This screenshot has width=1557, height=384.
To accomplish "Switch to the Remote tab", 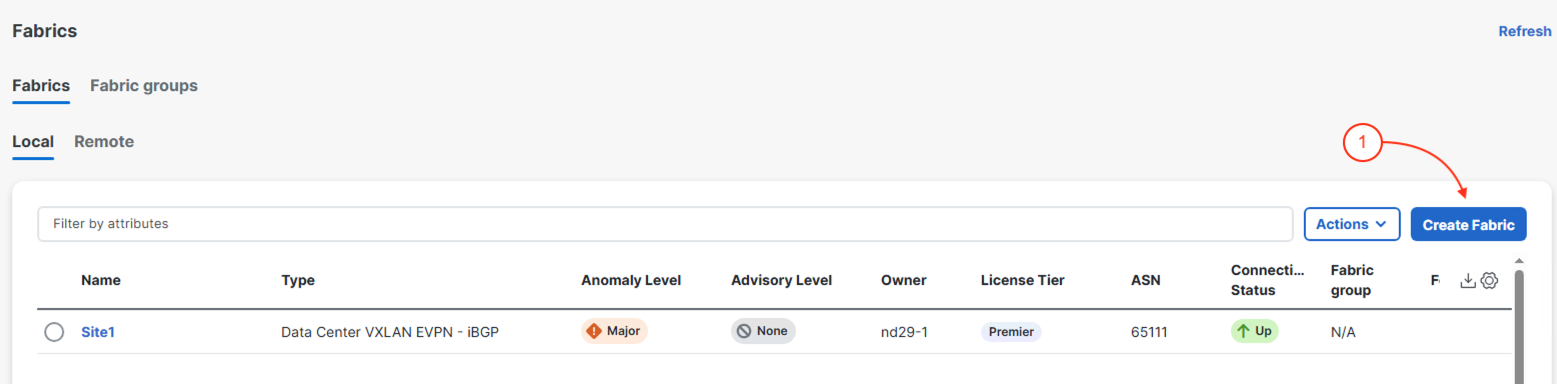I will [x=104, y=142].
